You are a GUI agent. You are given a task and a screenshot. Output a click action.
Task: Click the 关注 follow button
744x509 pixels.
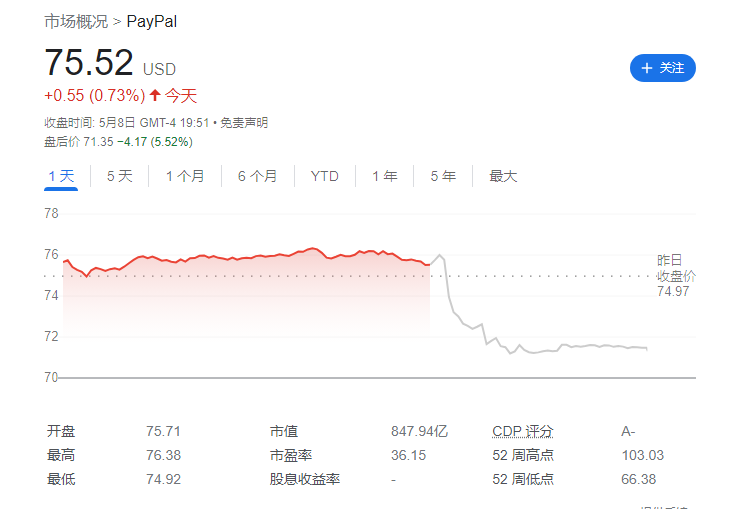pos(662,68)
